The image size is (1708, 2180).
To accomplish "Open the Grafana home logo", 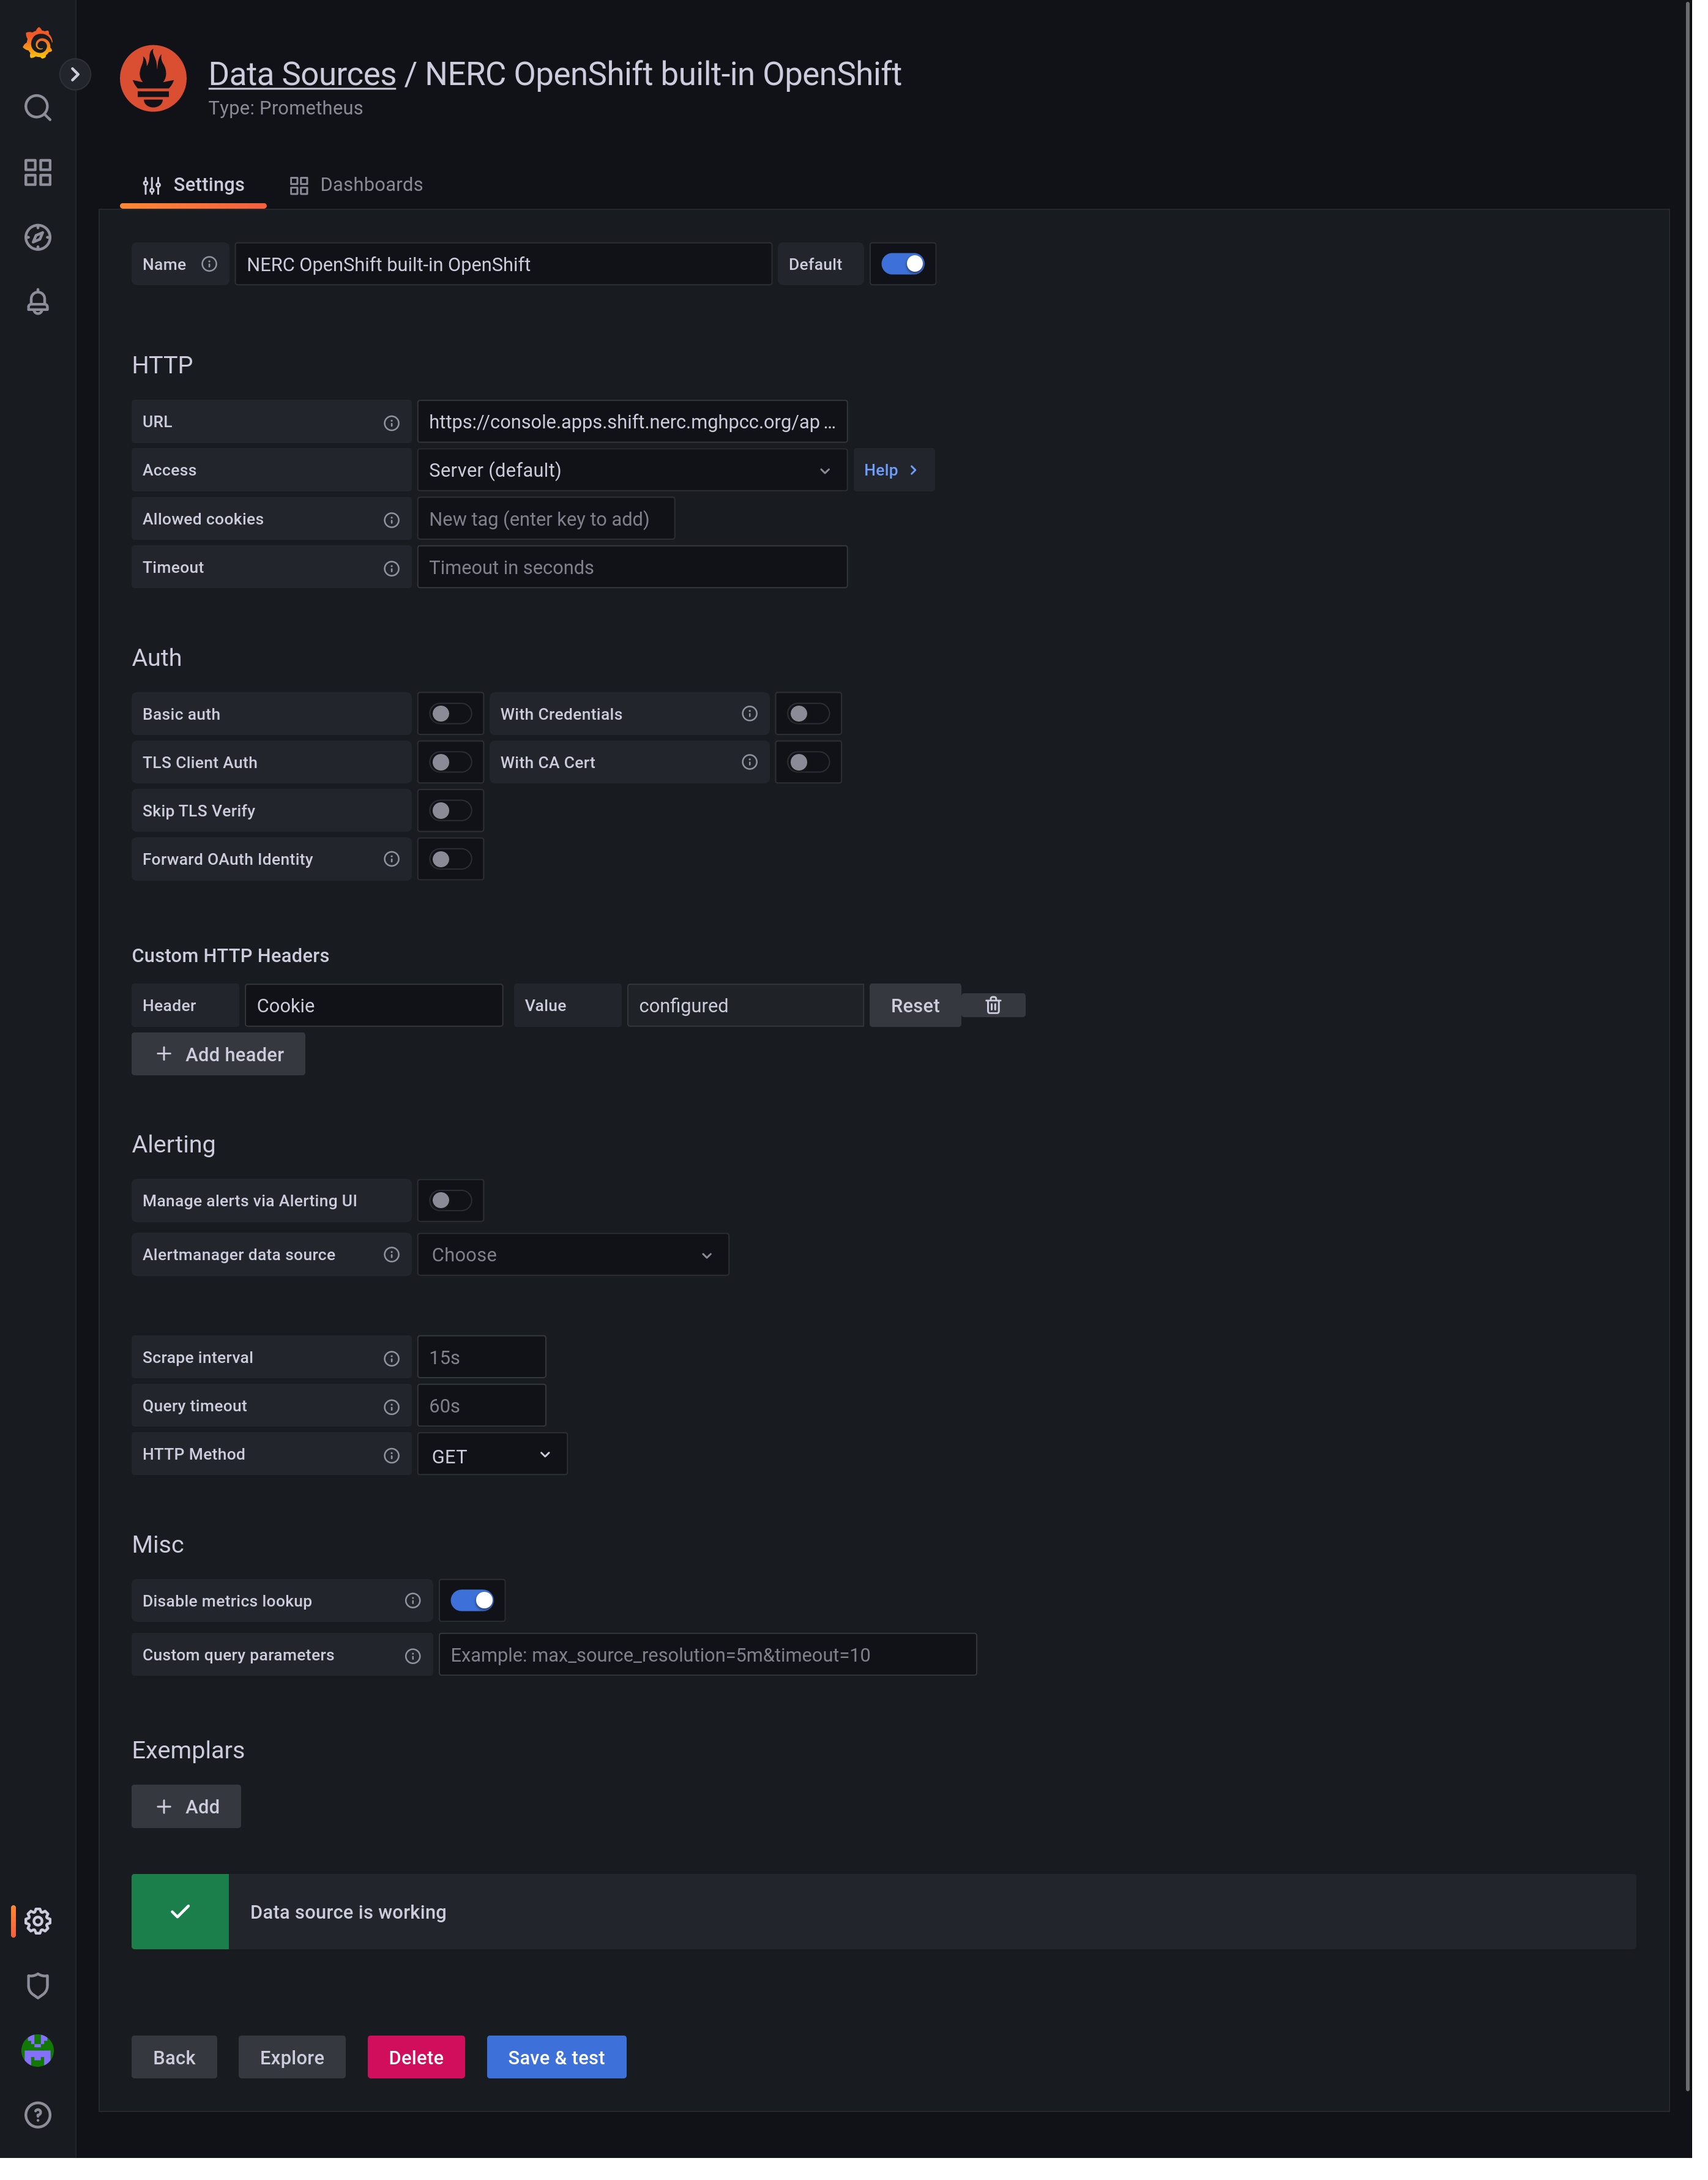I will point(38,44).
